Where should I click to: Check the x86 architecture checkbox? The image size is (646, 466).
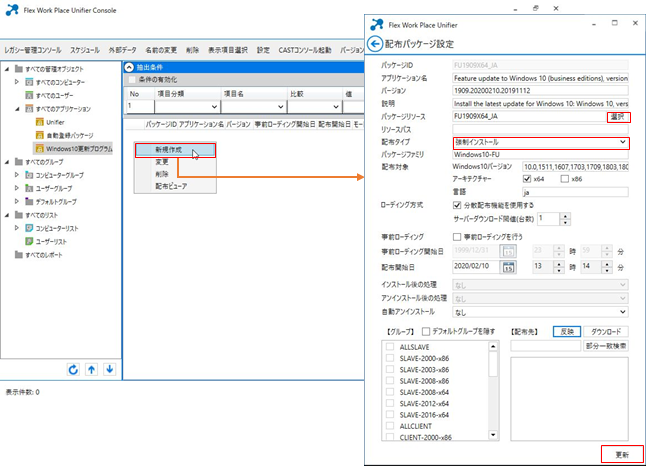click(x=565, y=179)
